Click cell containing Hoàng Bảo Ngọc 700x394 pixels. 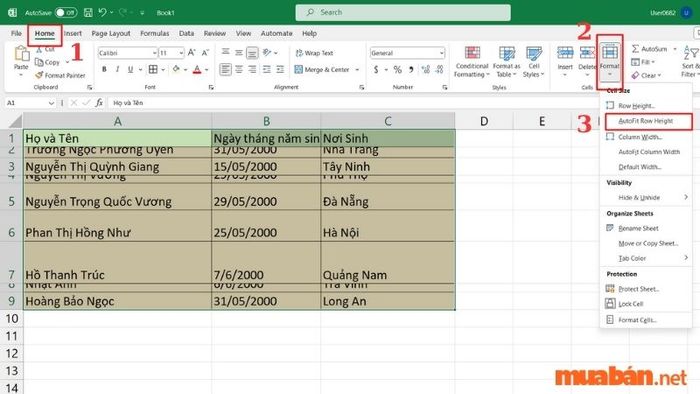coord(117,301)
